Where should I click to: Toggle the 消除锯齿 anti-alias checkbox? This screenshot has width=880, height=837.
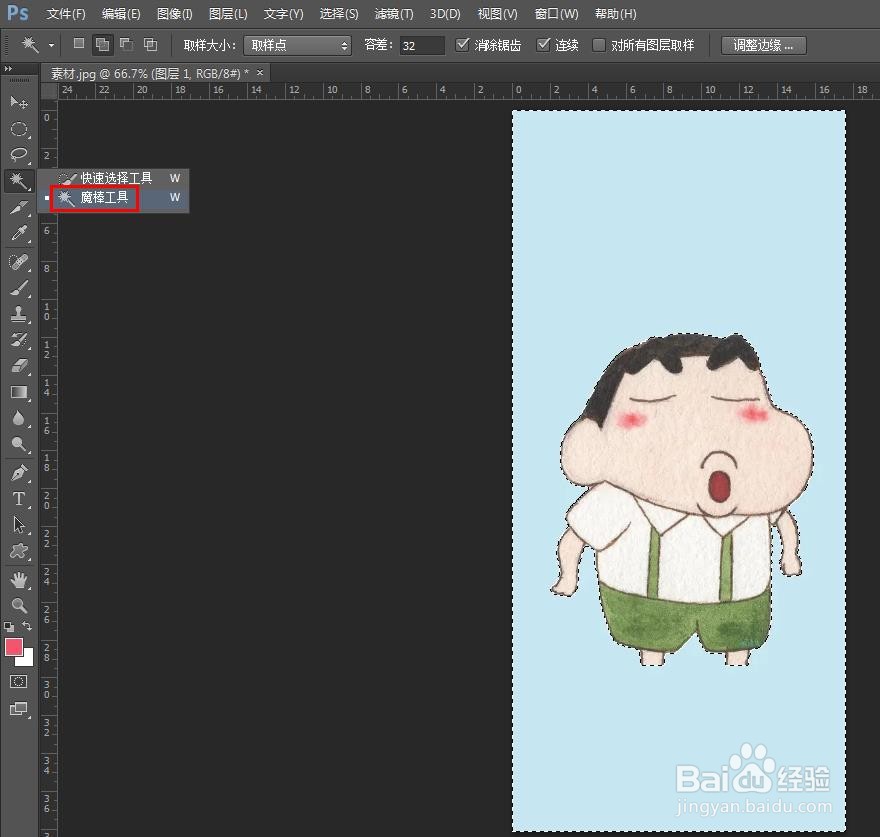pyautogui.click(x=462, y=44)
